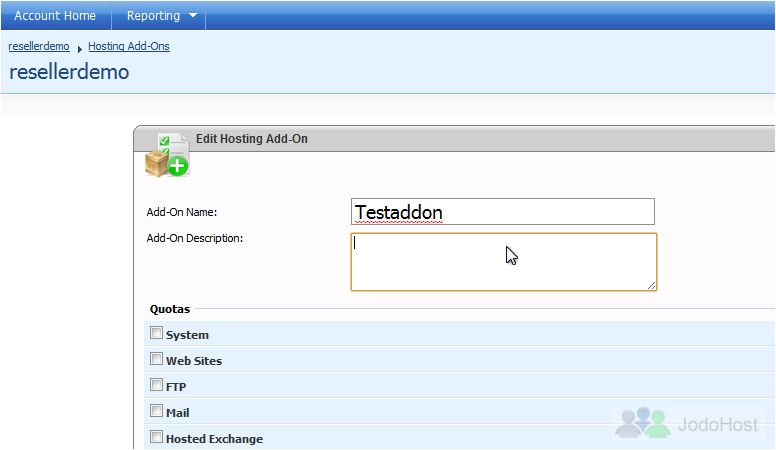Screen dimensions: 776x450
Task: Click the Add-On Name label
Action: (182, 212)
